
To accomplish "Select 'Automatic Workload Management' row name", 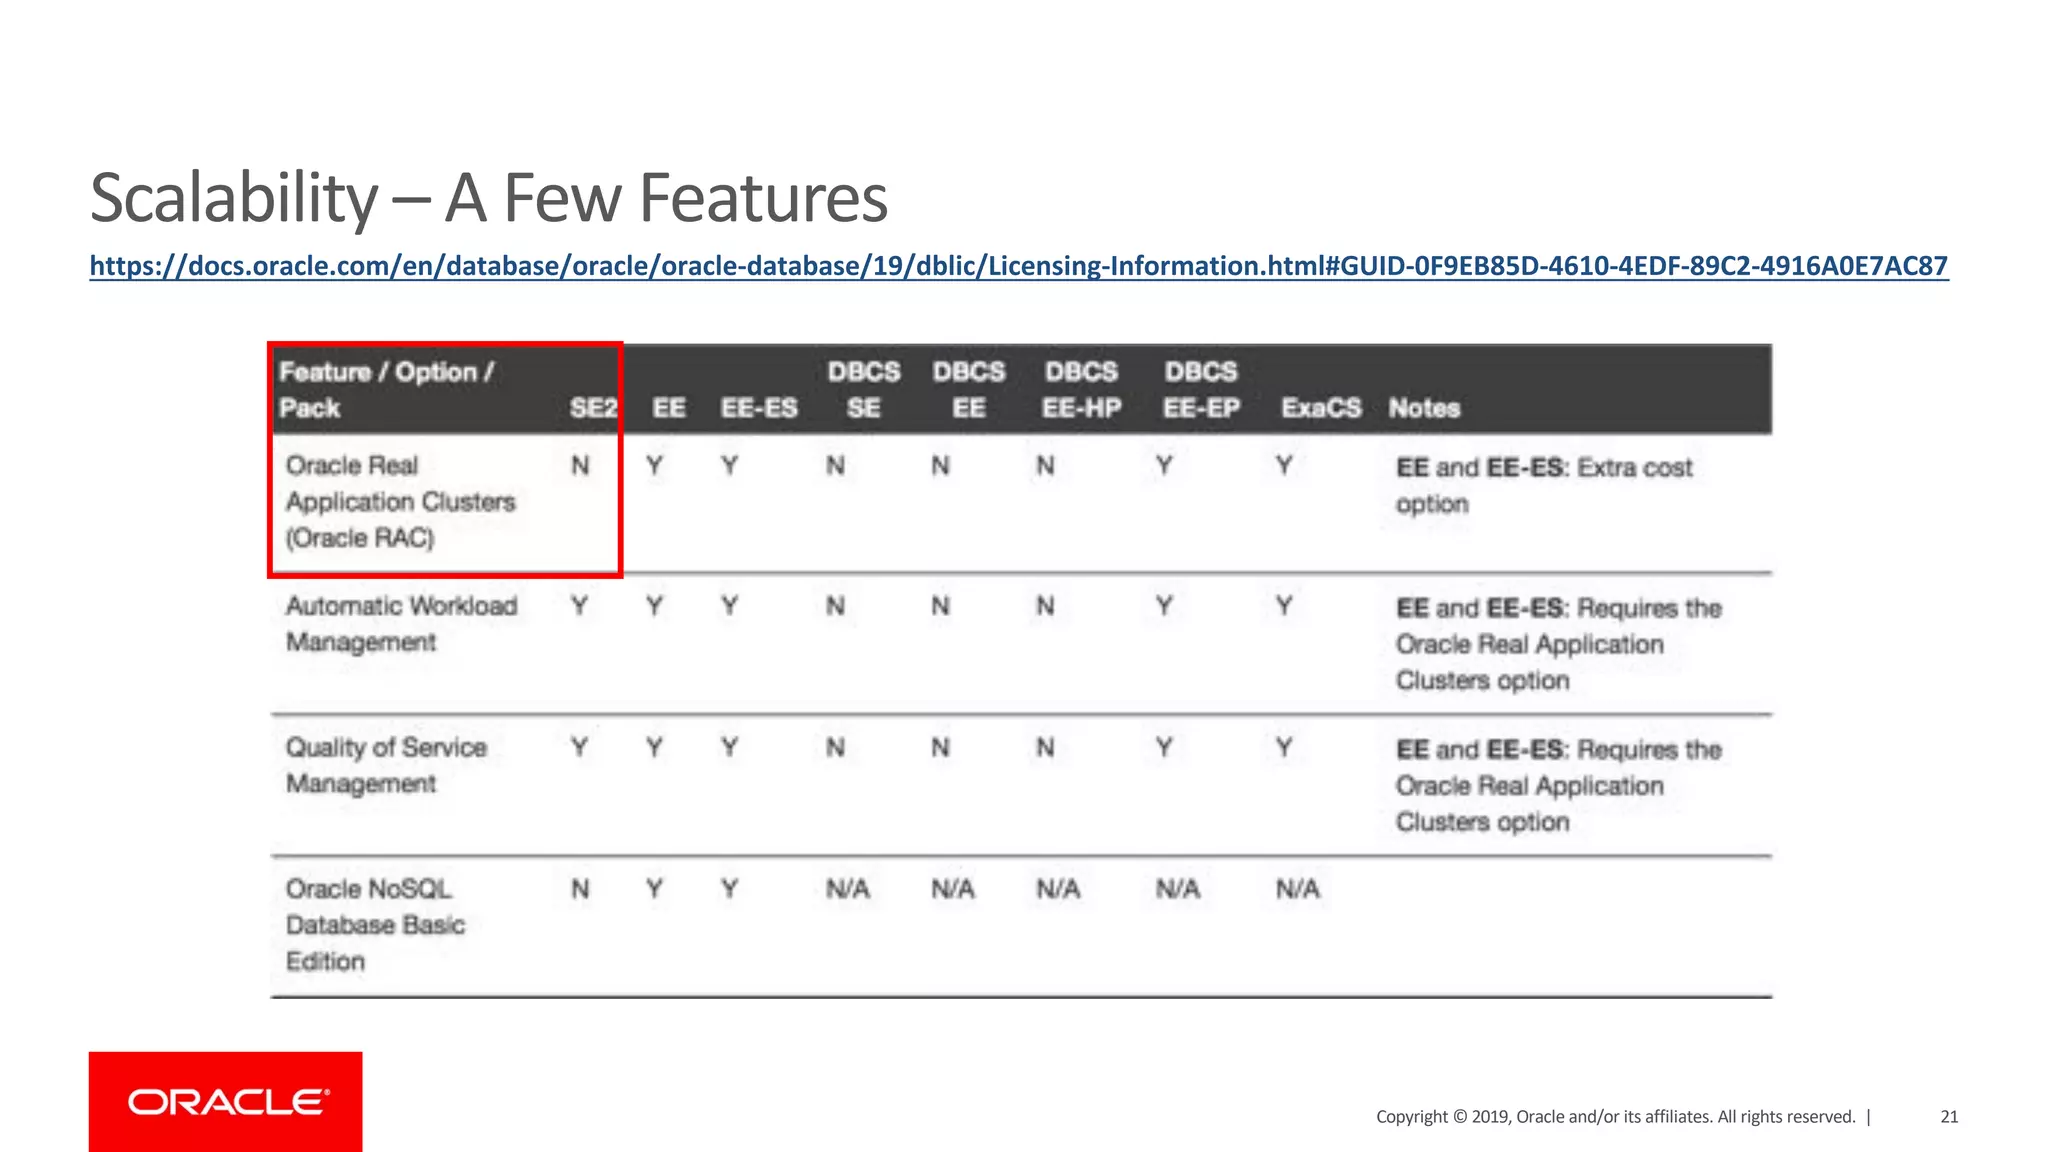I will [401, 624].
